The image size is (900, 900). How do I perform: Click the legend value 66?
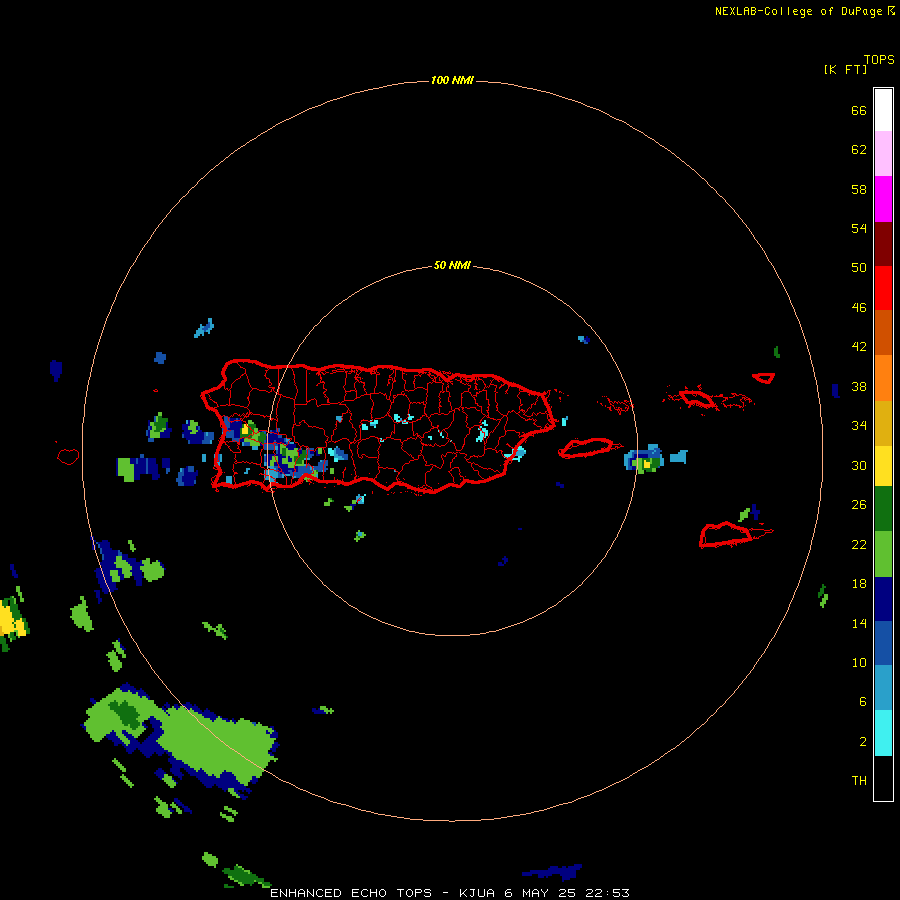(x=859, y=111)
